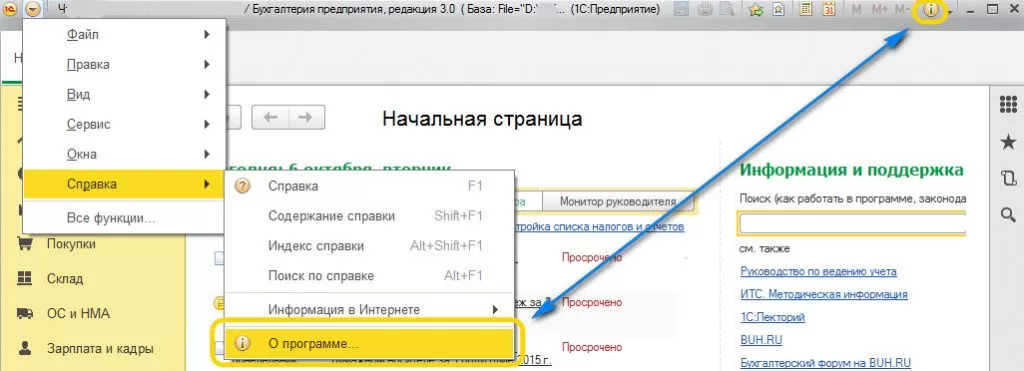Open History icon in right panel
This screenshot has height=371, width=1024.
click(x=1008, y=178)
